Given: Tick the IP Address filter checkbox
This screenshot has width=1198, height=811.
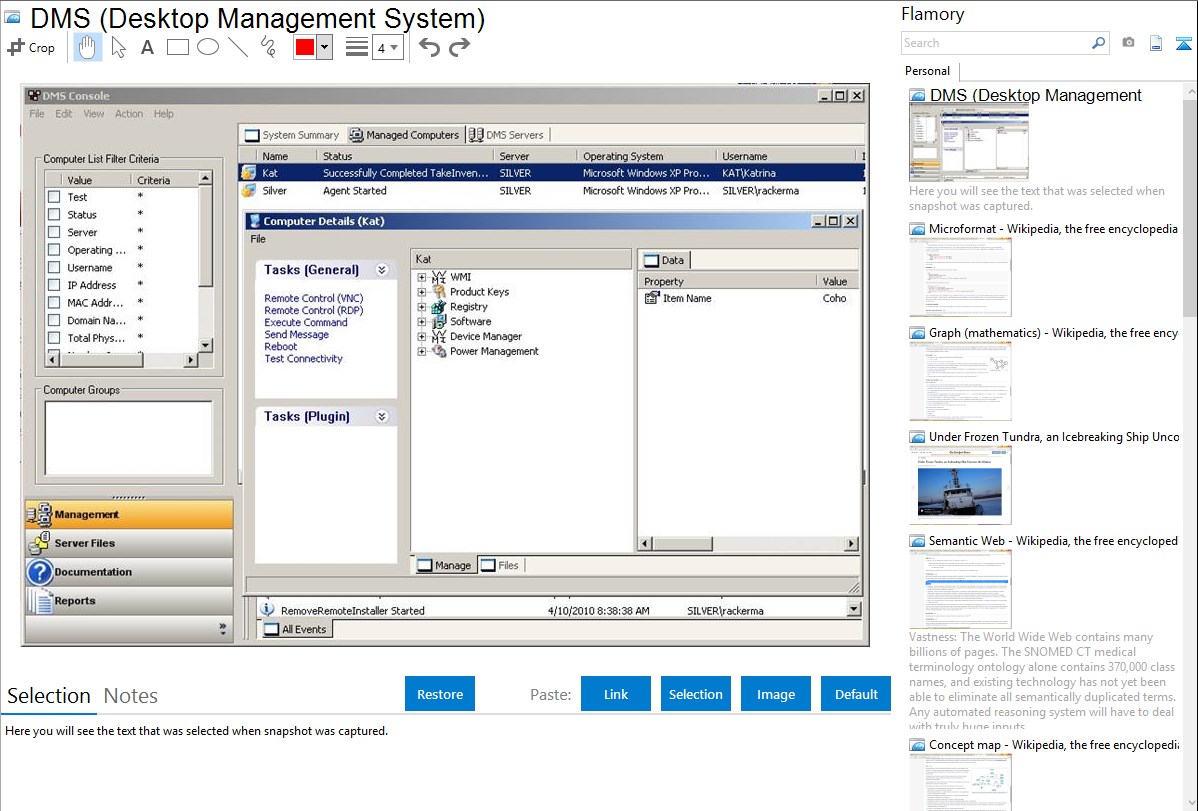Looking at the screenshot, I should pyautogui.click(x=54, y=285).
